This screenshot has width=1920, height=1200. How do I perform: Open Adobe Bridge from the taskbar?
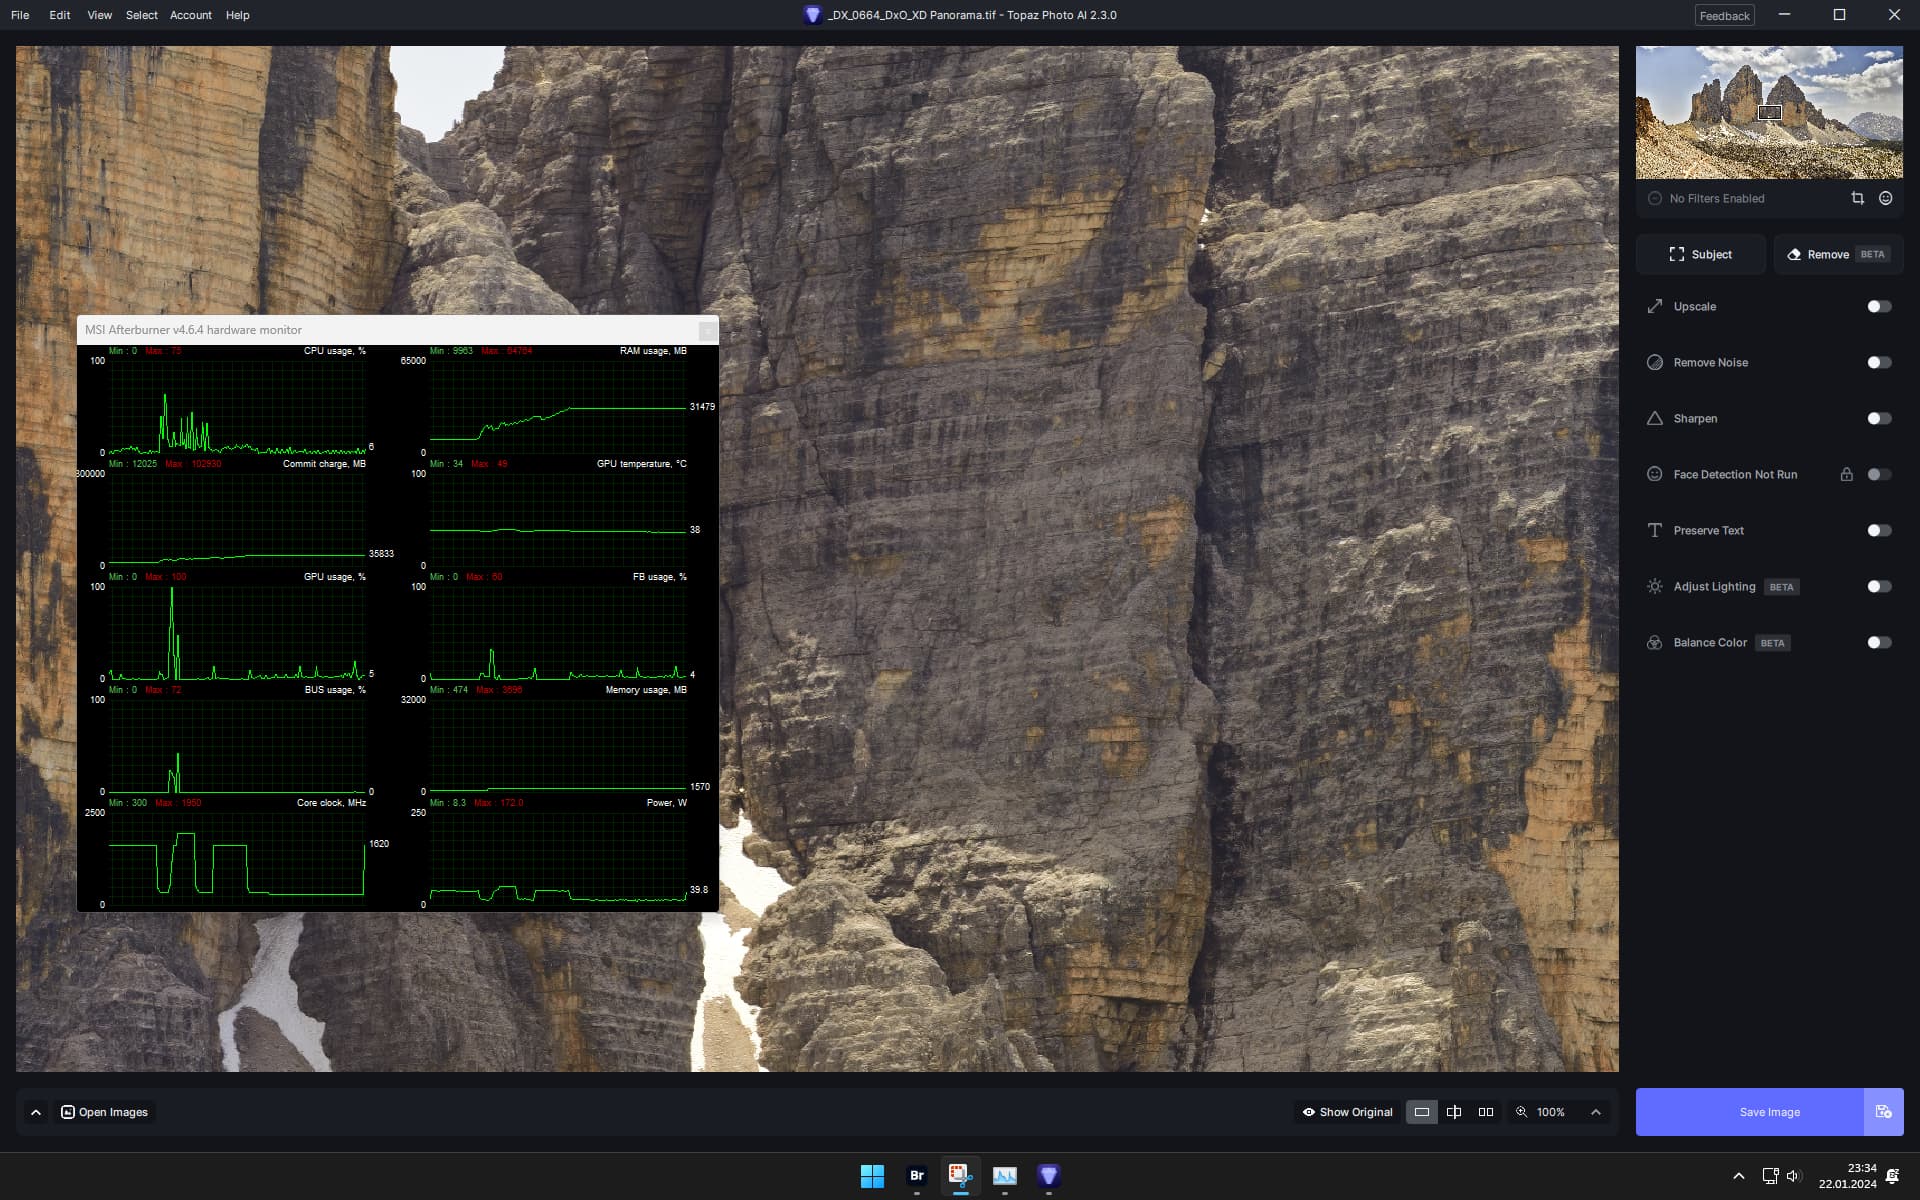[x=916, y=1175]
